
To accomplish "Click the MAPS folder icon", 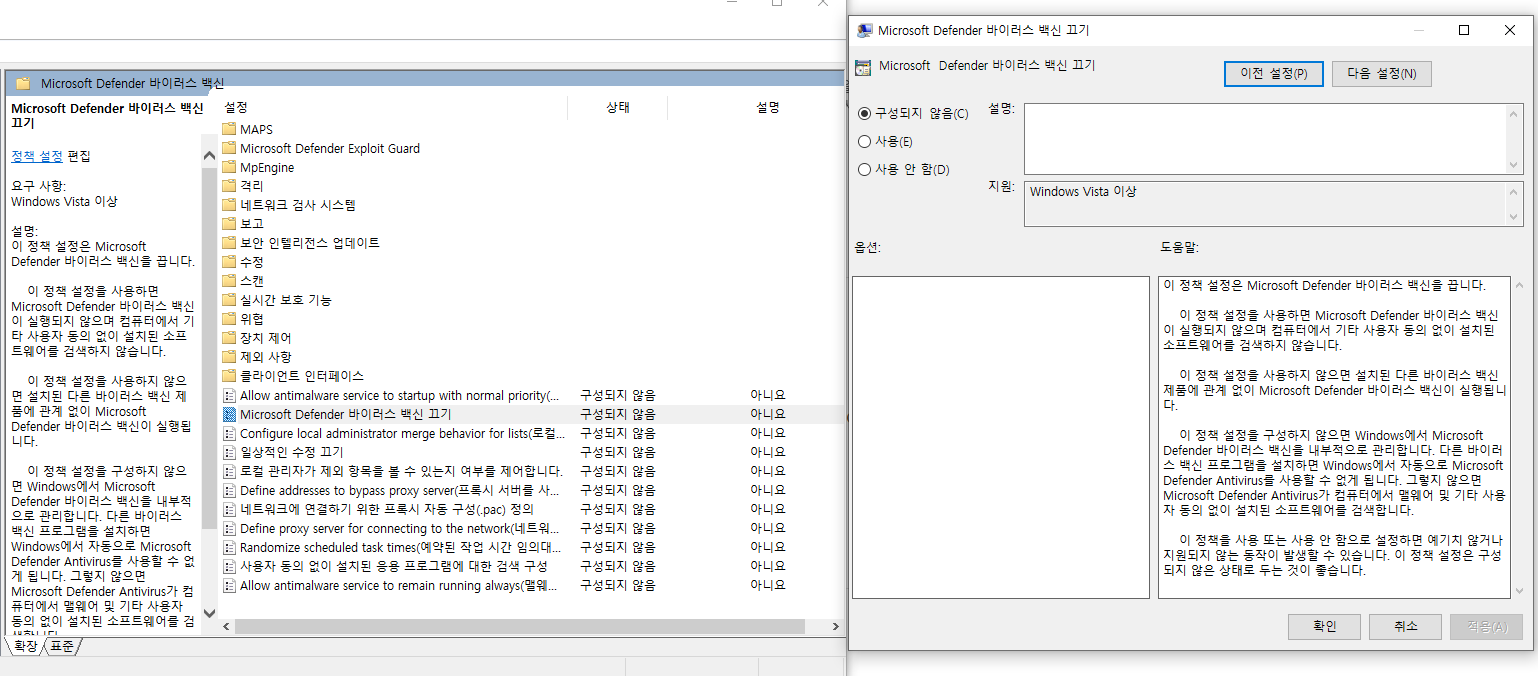I will click(x=229, y=129).
